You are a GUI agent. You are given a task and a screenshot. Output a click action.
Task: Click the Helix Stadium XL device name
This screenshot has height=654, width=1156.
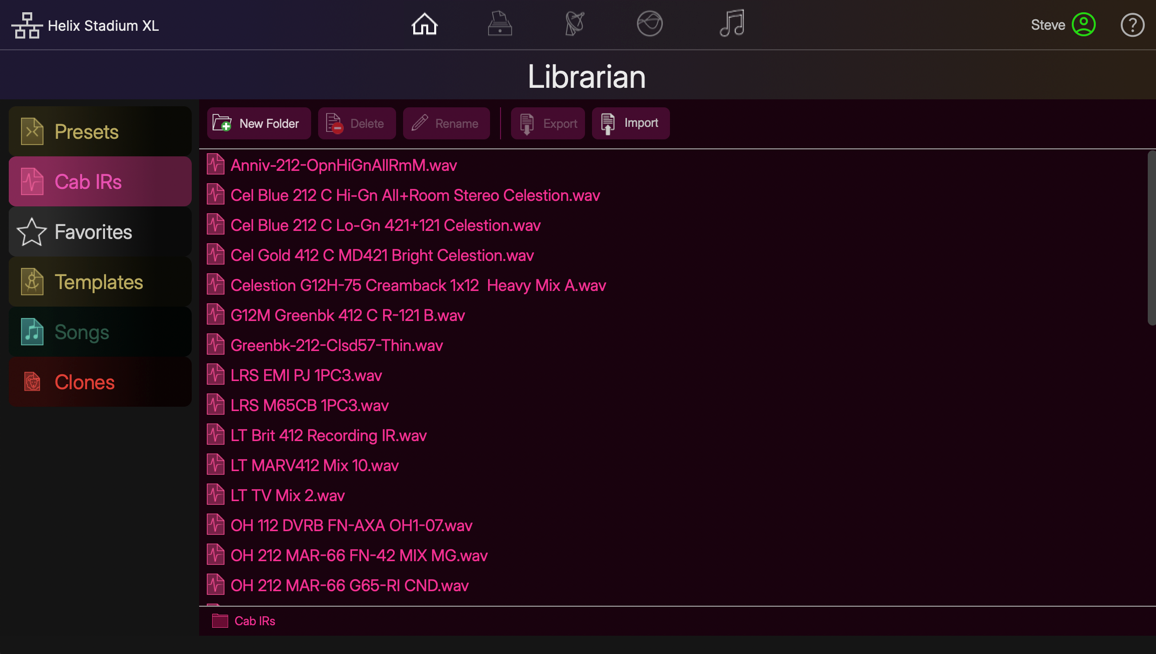point(103,26)
